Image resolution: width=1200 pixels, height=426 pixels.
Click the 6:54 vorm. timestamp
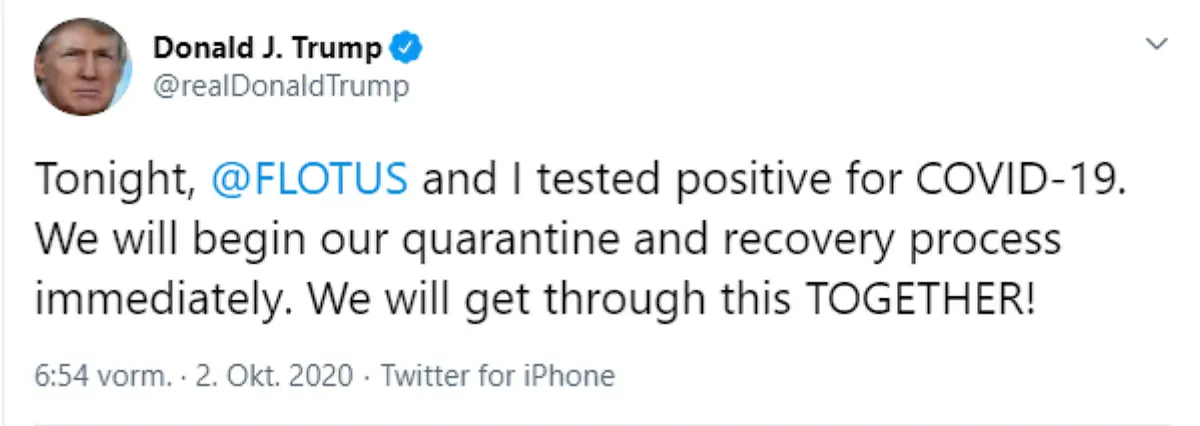coord(103,376)
